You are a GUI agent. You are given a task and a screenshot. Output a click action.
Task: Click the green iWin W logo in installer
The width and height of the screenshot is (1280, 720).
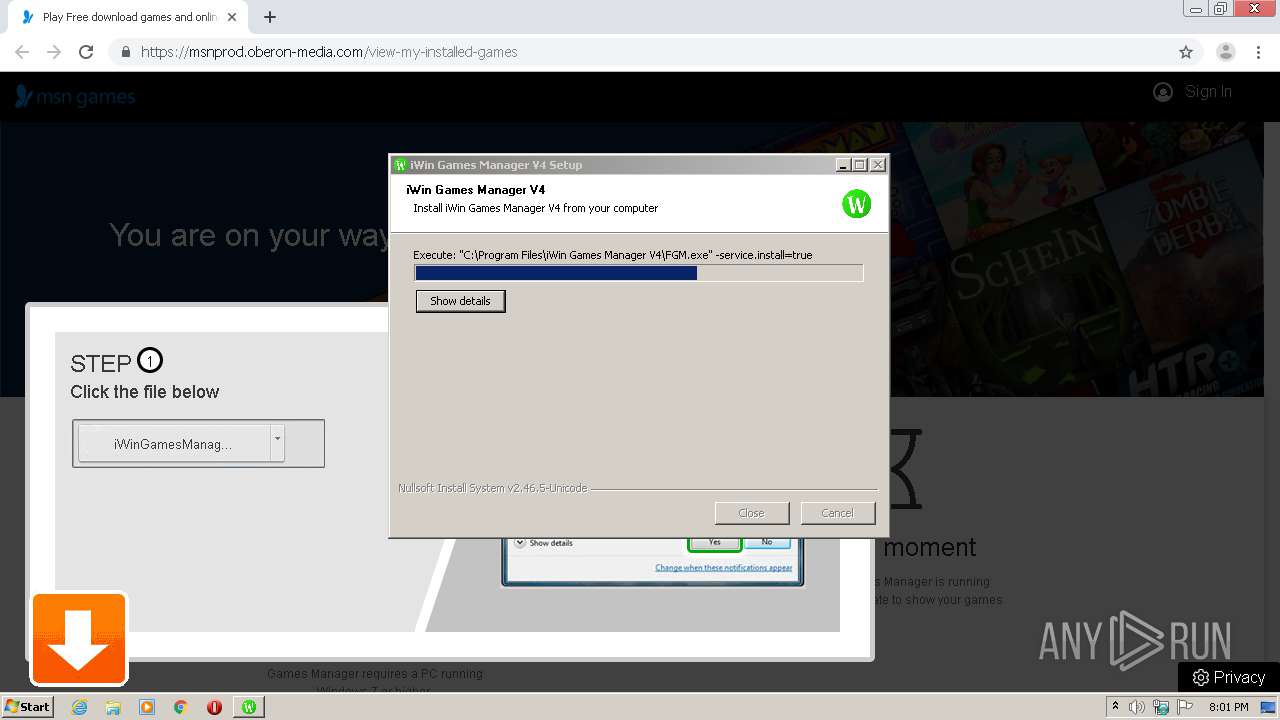(x=856, y=204)
